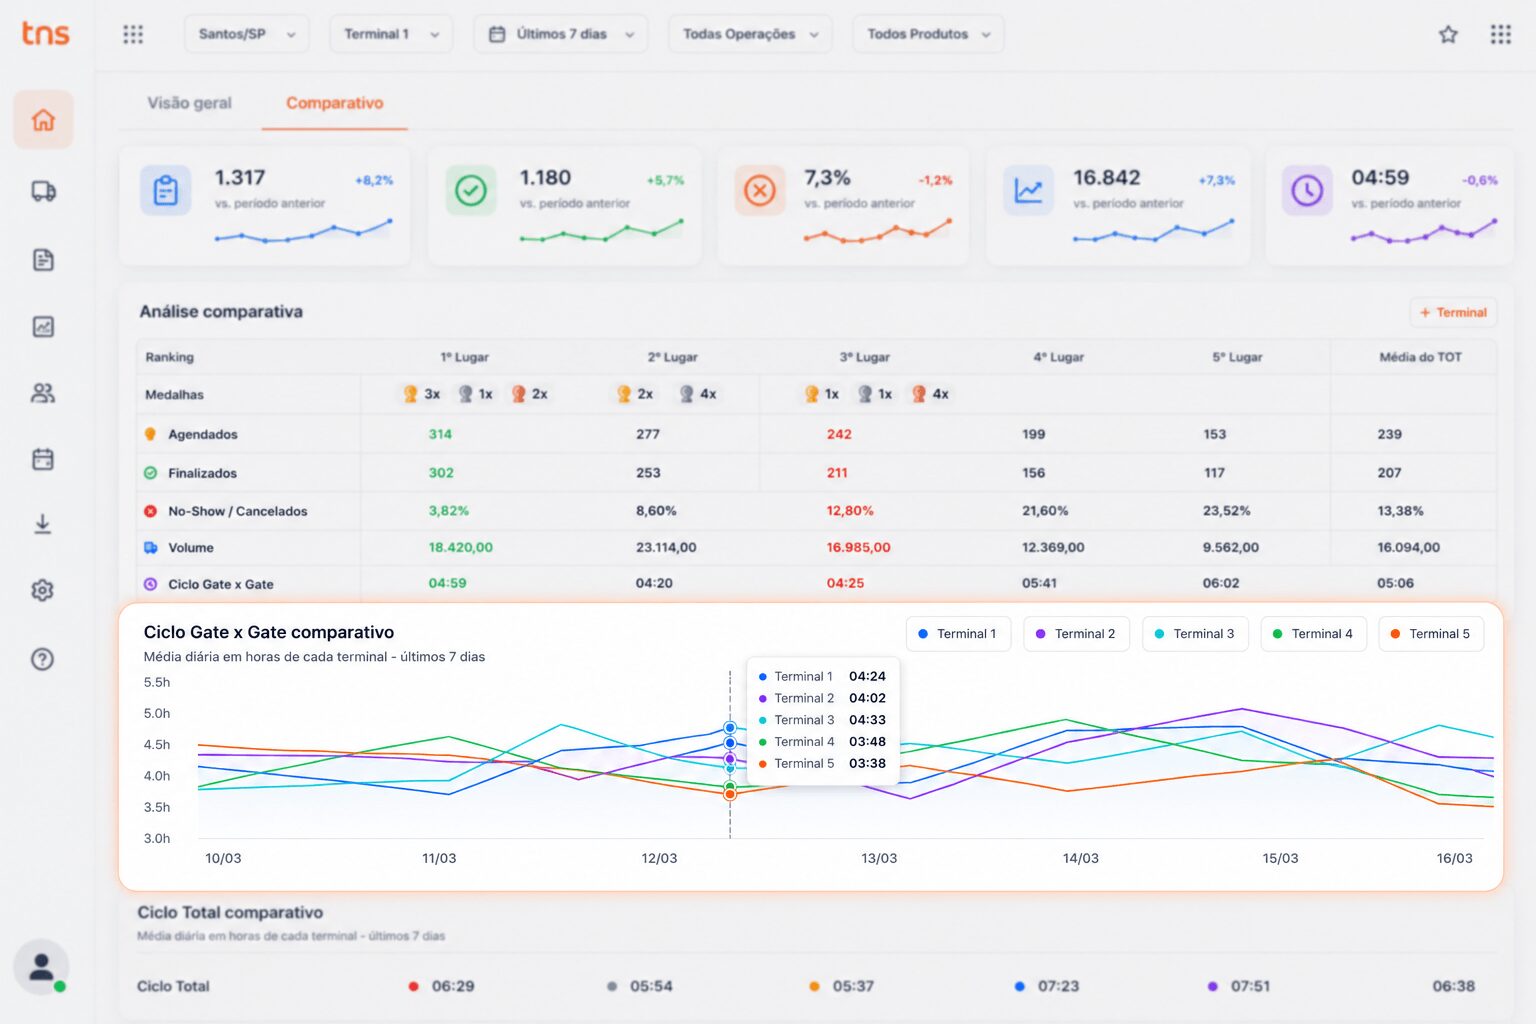Open the Últimos 7 dias date dropdown
Viewport: 1536px width, 1024px height.
[x=560, y=34]
